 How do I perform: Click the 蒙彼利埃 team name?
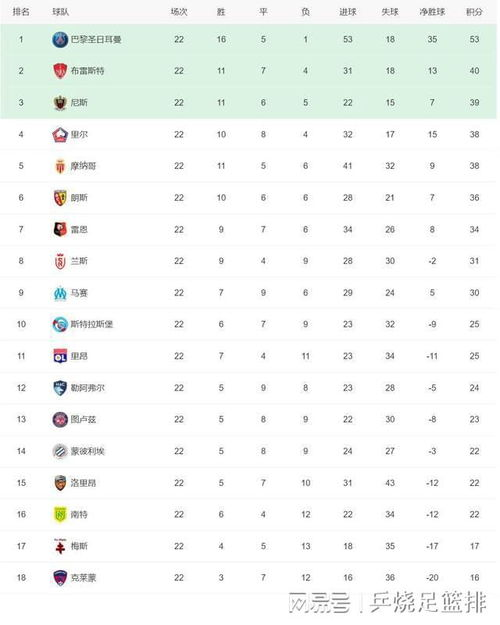pos(87,451)
